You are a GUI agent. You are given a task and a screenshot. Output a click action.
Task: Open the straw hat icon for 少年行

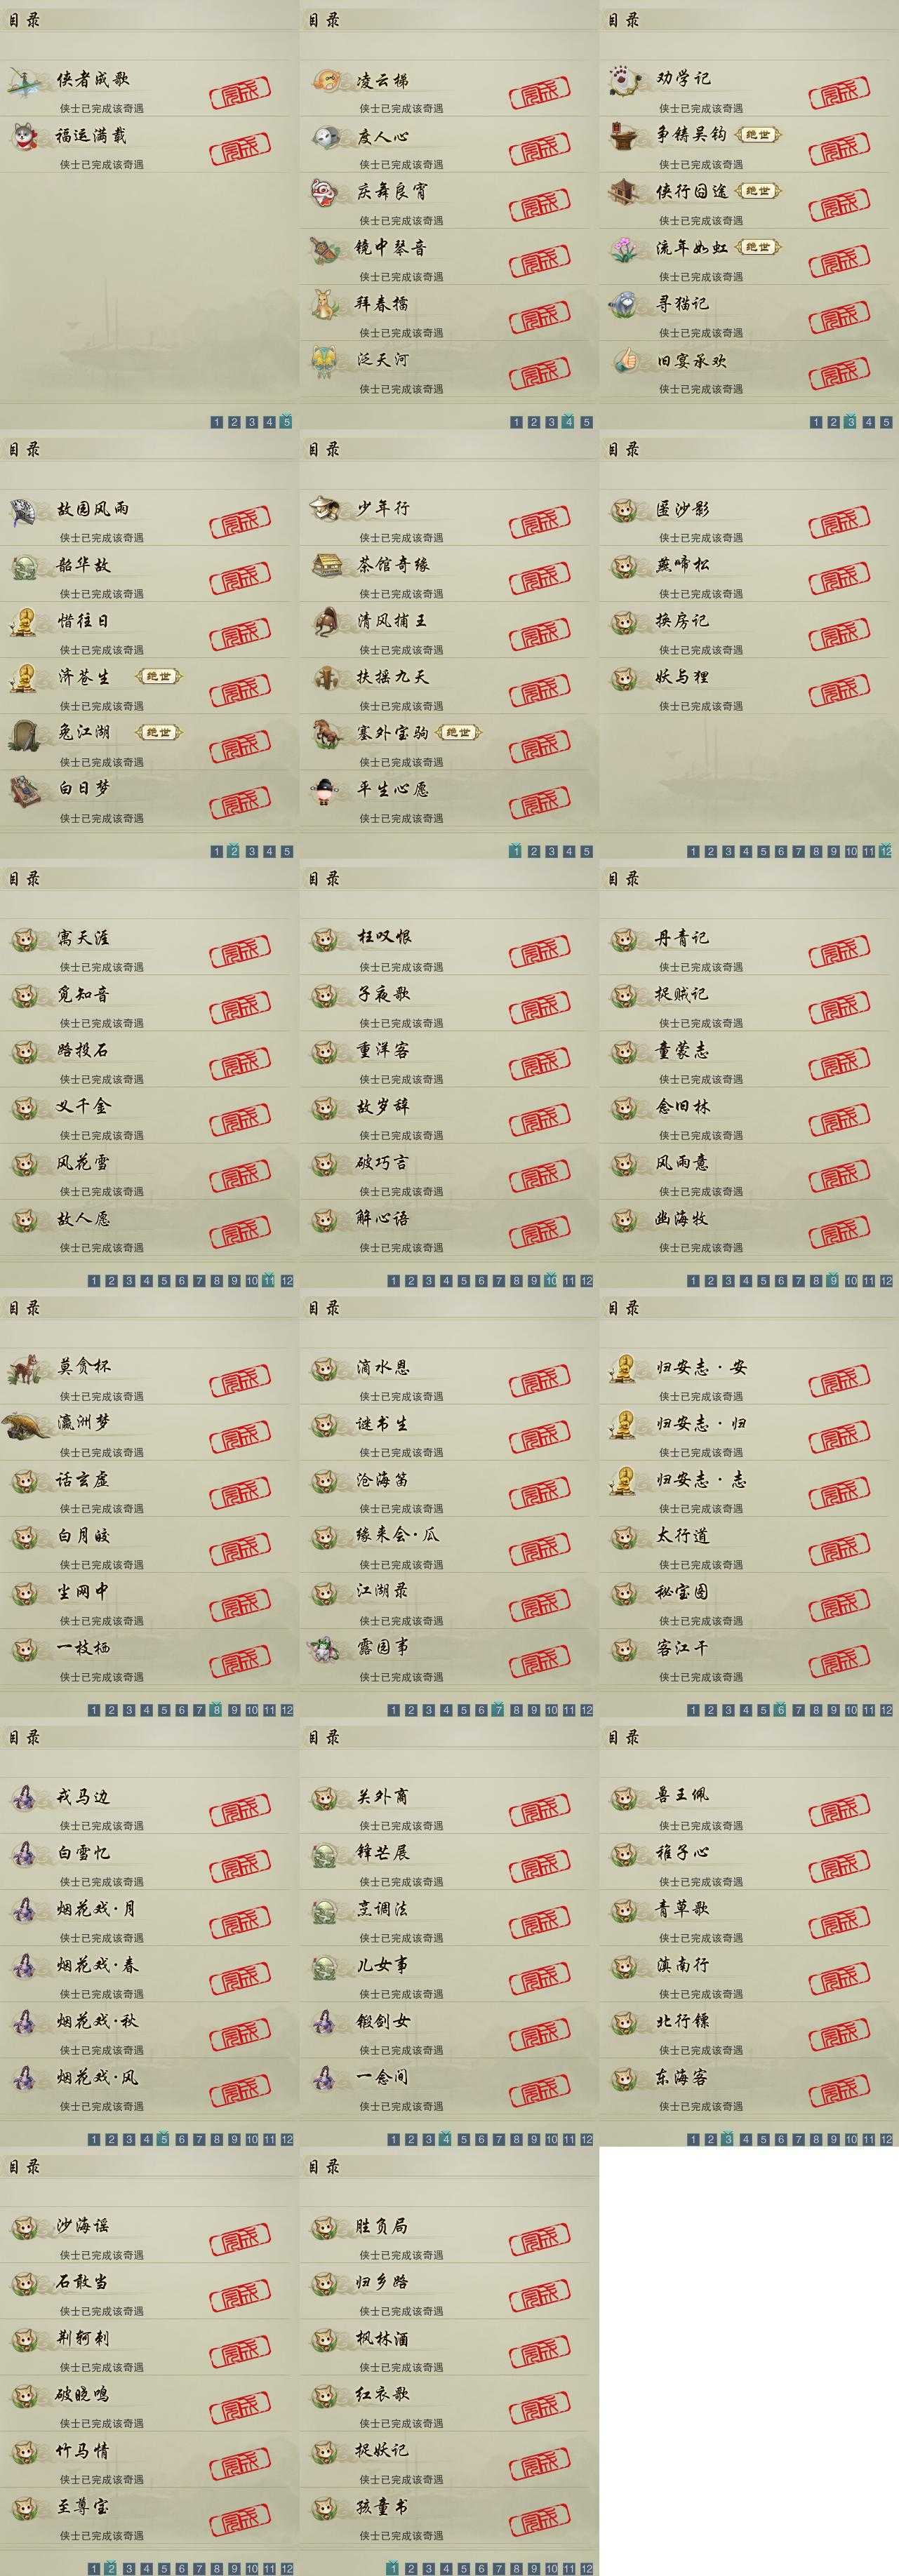(x=324, y=509)
